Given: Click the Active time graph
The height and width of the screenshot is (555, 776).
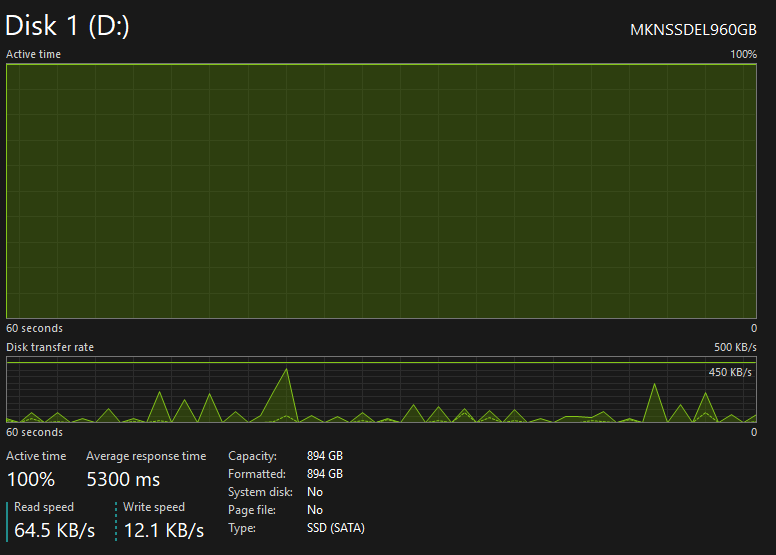Looking at the screenshot, I should (x=381, y=191).
